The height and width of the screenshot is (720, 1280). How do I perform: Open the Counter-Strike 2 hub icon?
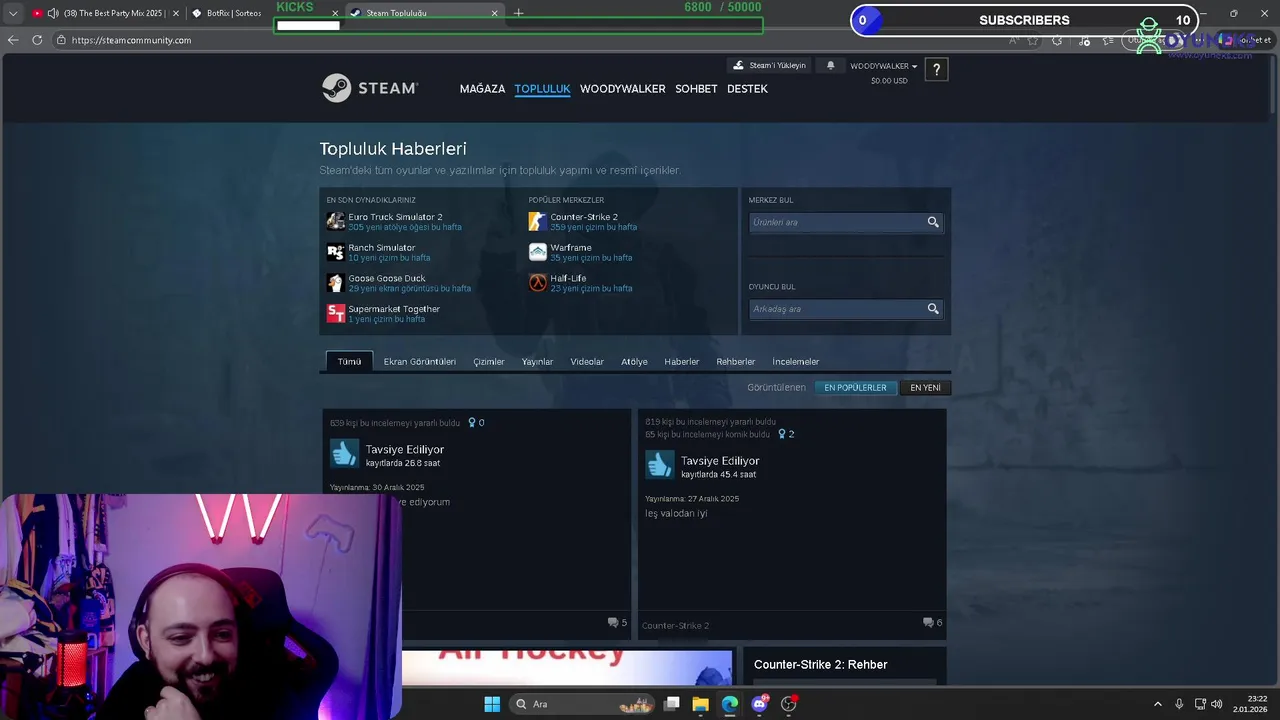[x=538, y=221]
